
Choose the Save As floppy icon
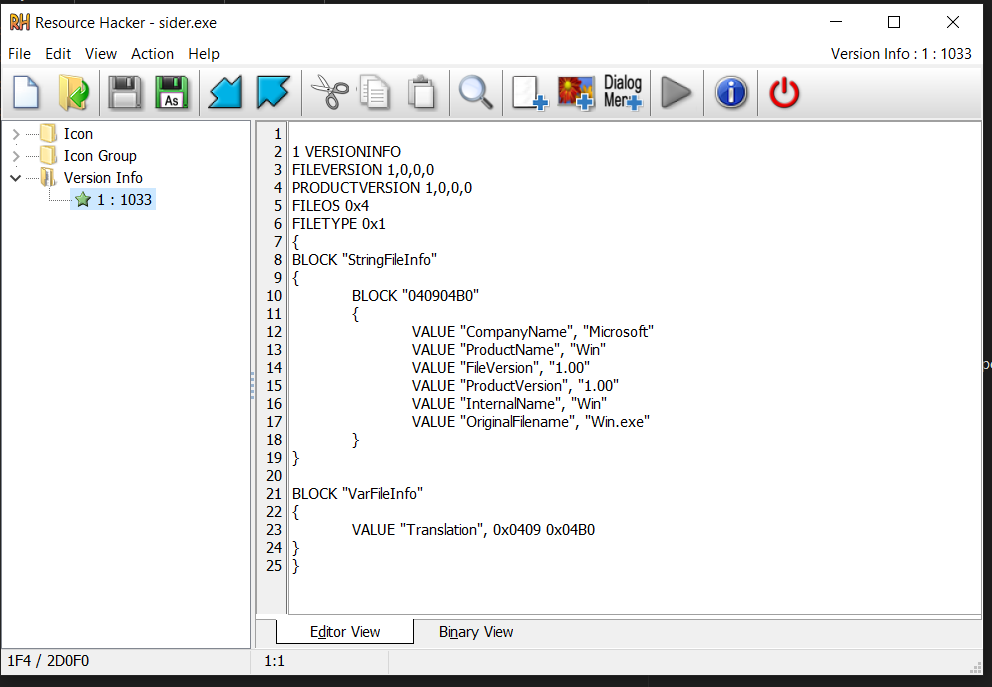pyautogui.click(x=172, y=92)
